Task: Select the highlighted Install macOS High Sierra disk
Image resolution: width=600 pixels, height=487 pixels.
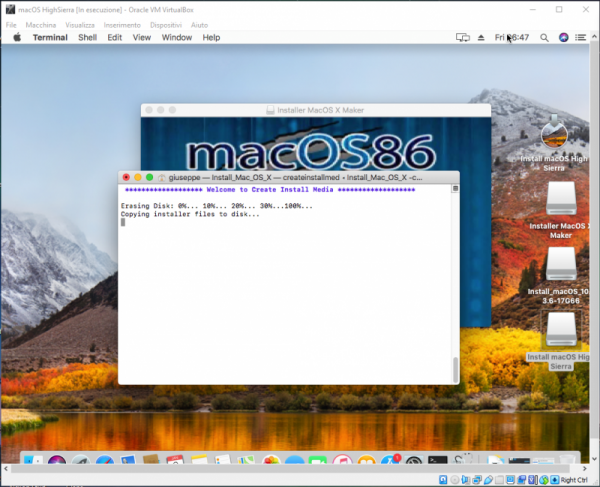Action: (561, 329)
